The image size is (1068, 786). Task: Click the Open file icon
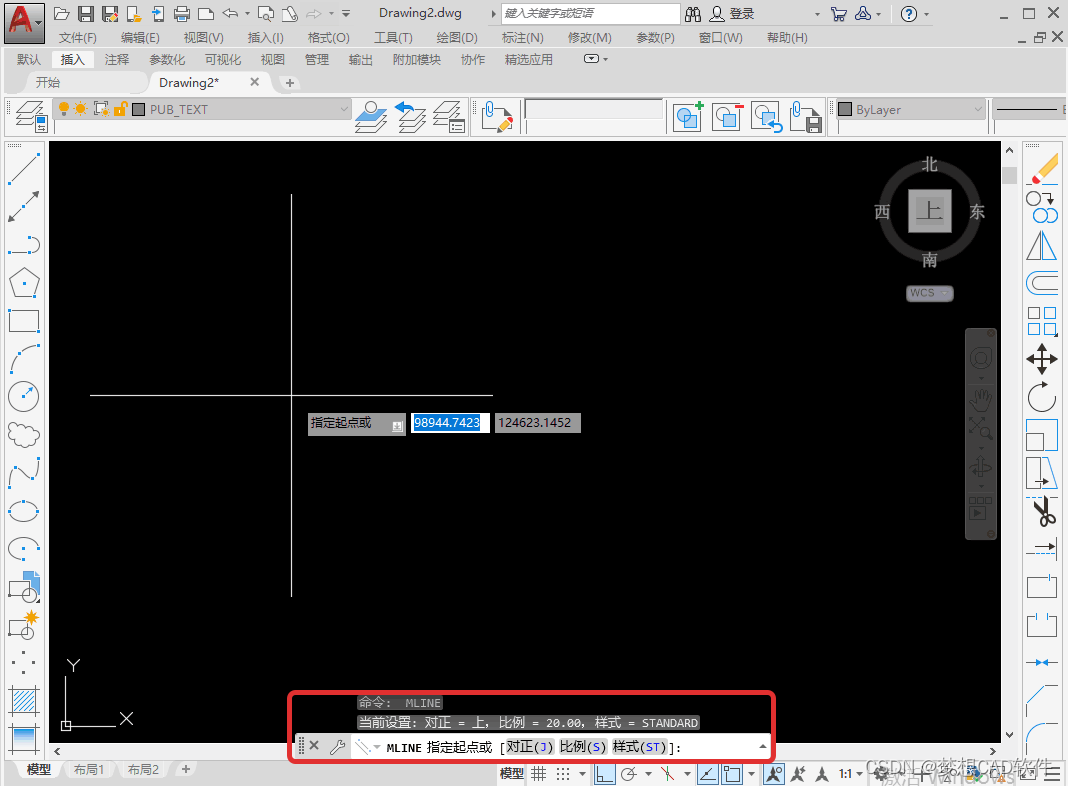[x=62, y=13]
